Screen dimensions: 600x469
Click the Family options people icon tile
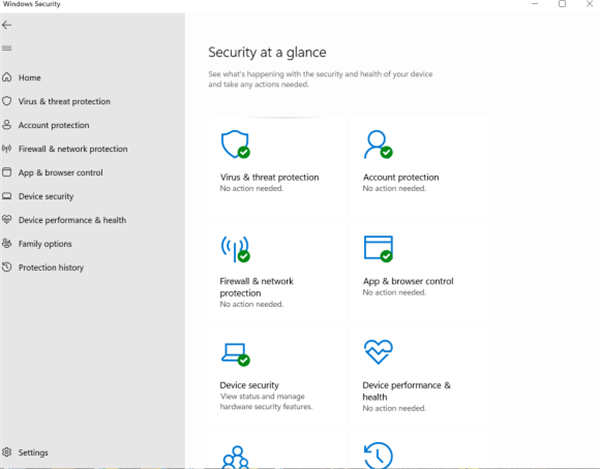(x=234, y=456)
